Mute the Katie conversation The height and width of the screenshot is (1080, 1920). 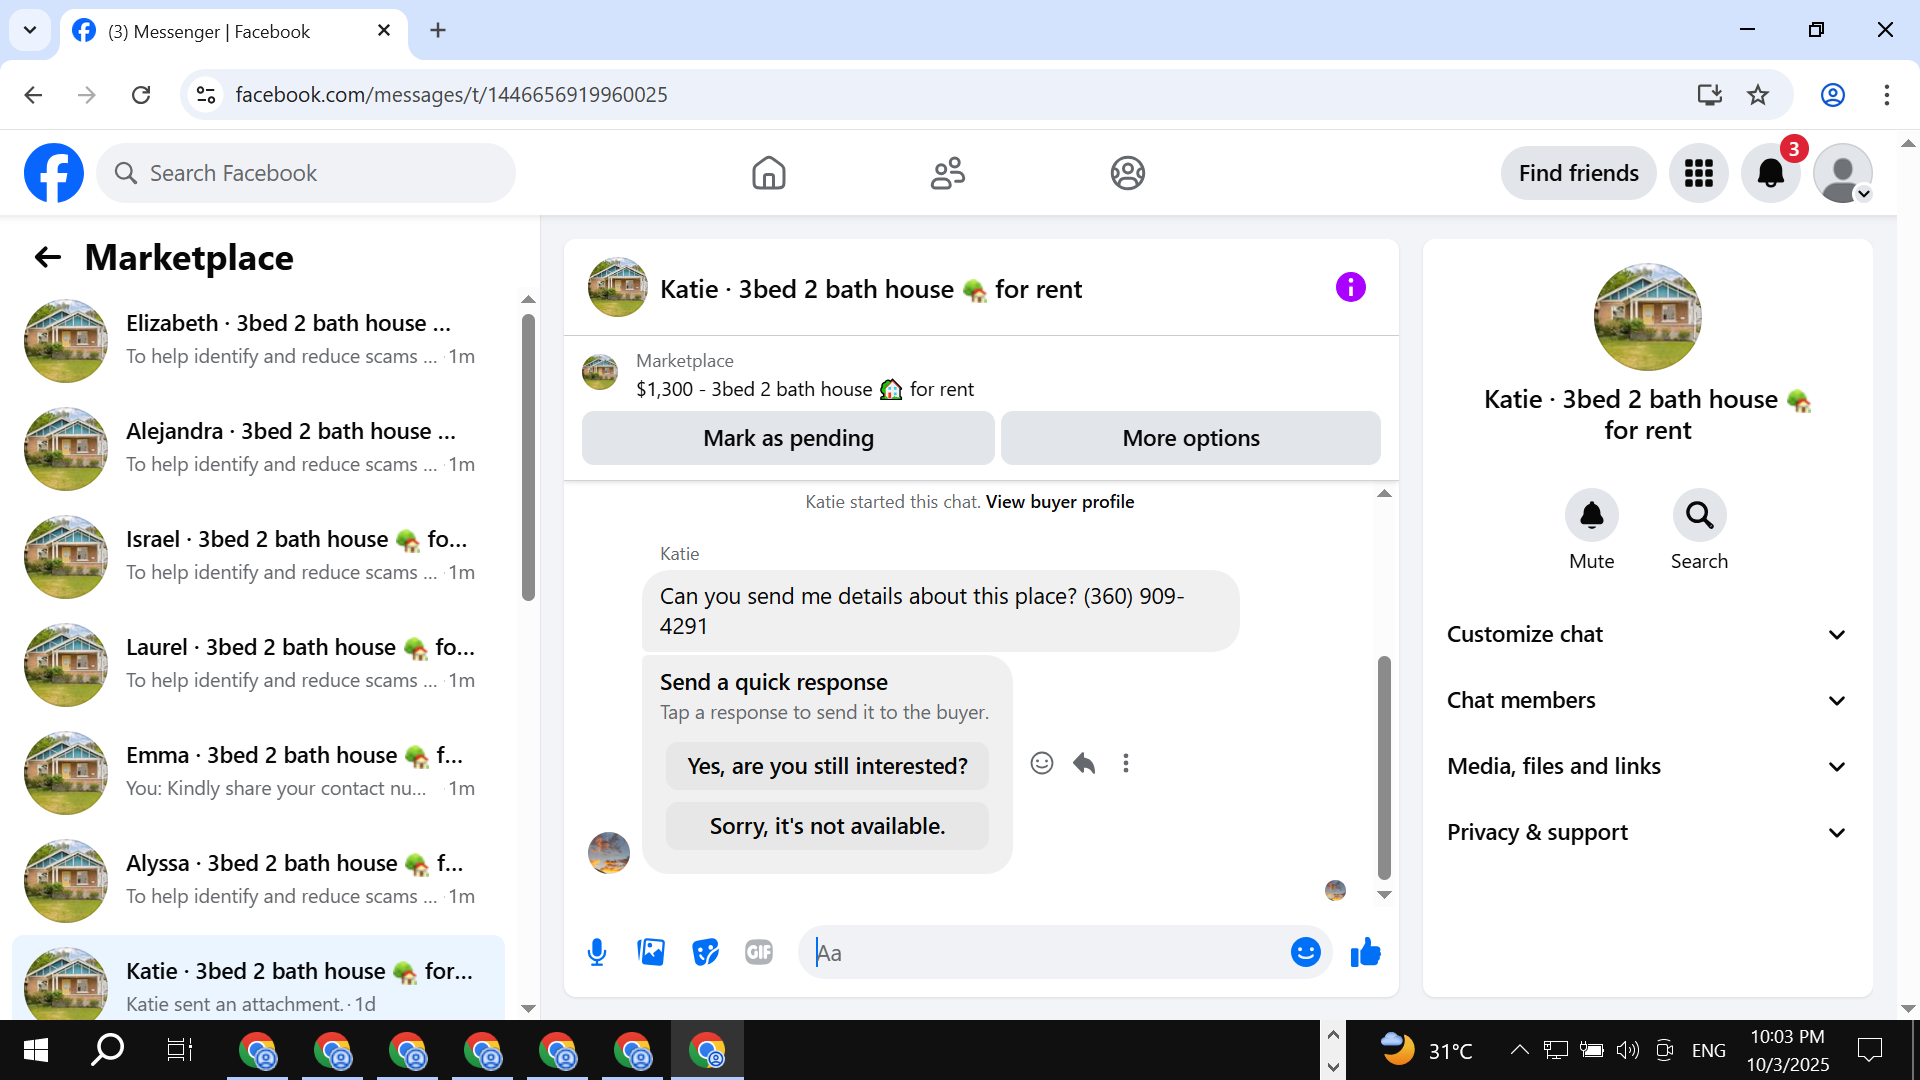click(1592, 516)
